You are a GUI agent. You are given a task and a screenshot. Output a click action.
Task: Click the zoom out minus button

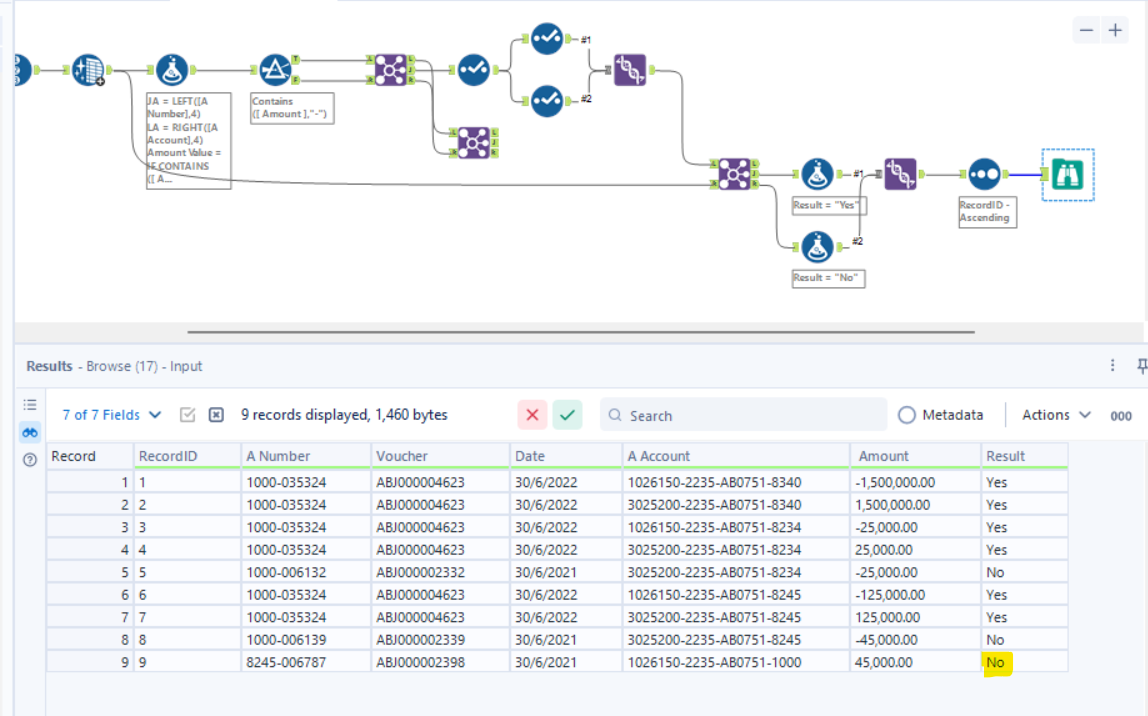(x=1086, y=30)
